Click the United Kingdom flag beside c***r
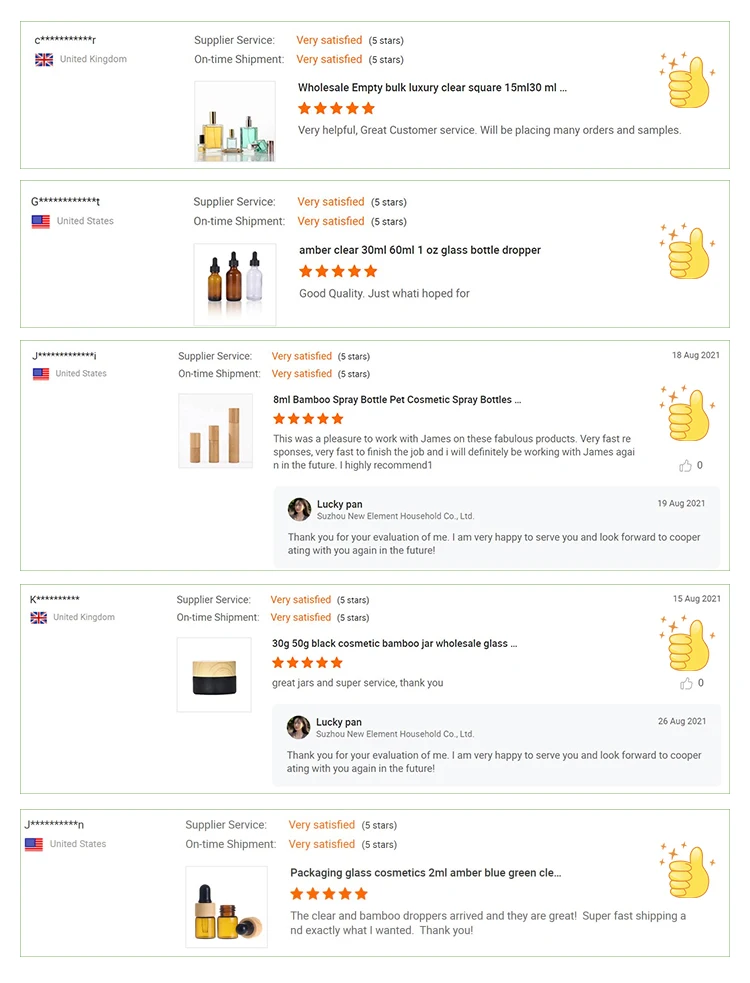Screen dimensions: 750x983 tap(44, 60)
